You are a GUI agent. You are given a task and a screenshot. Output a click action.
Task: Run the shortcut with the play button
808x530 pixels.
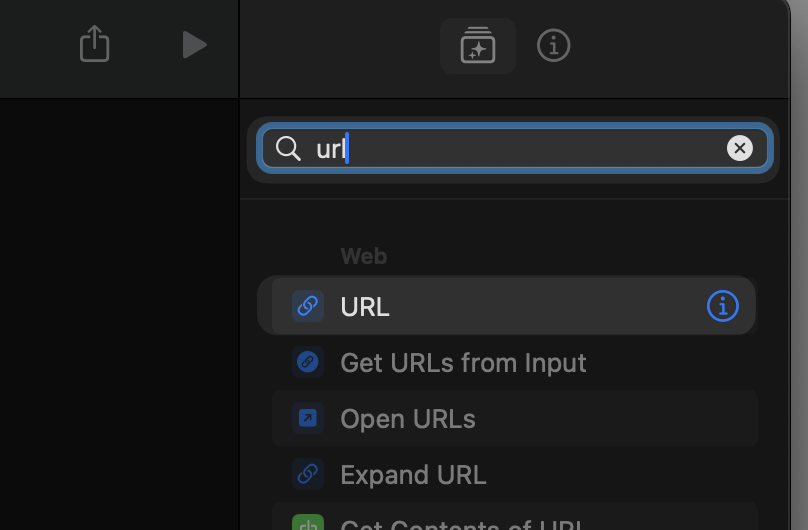[194, 44]
